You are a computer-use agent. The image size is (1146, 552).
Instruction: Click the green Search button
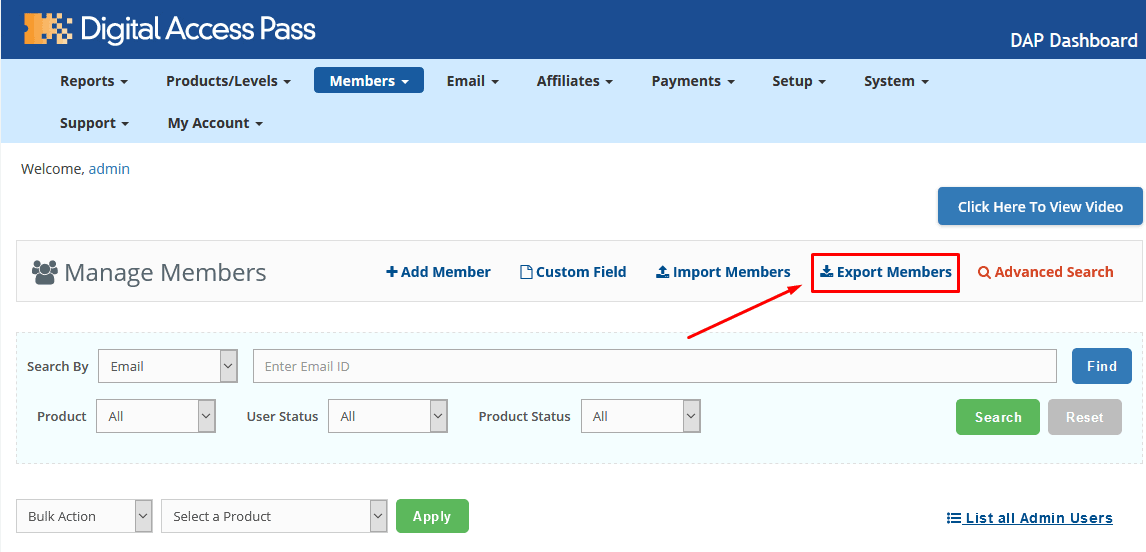998,417
